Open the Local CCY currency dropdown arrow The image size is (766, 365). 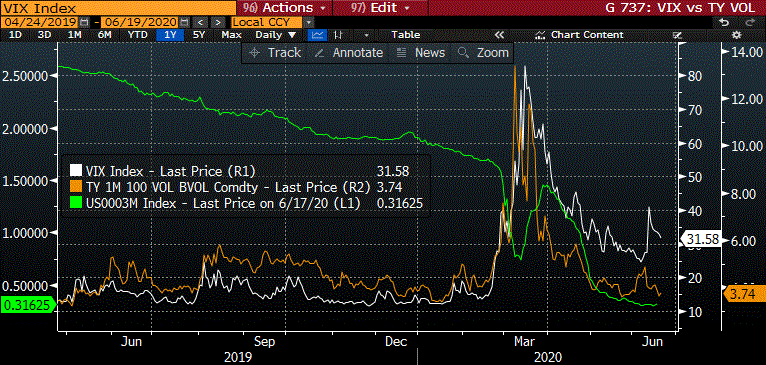pos(308,22)
